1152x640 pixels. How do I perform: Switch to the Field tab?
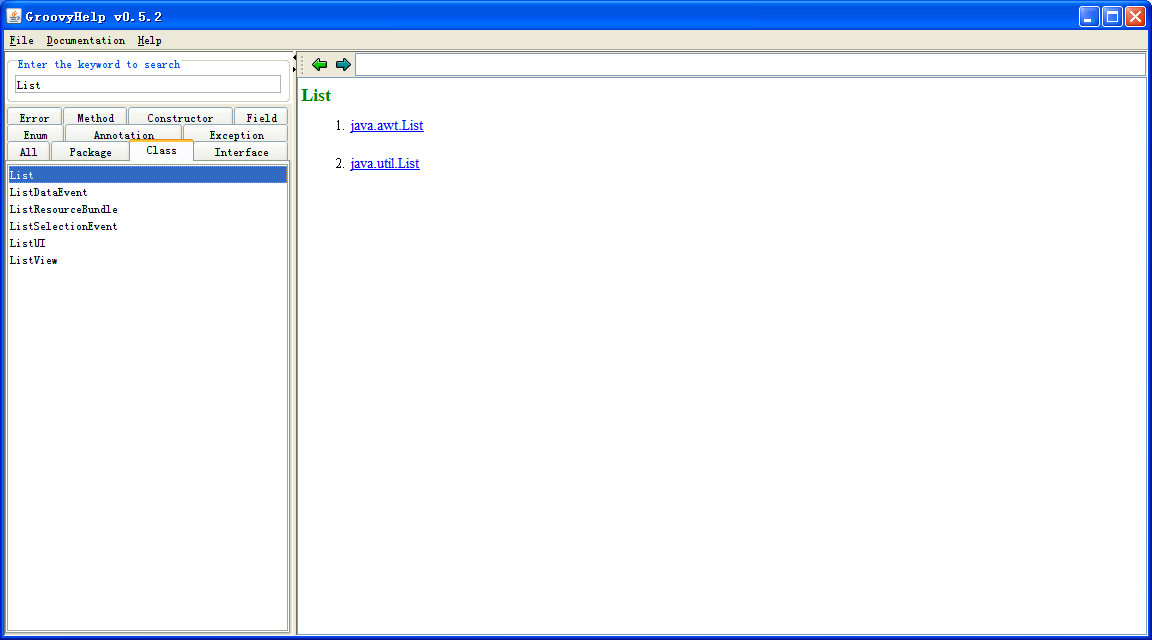coord(262,118)
